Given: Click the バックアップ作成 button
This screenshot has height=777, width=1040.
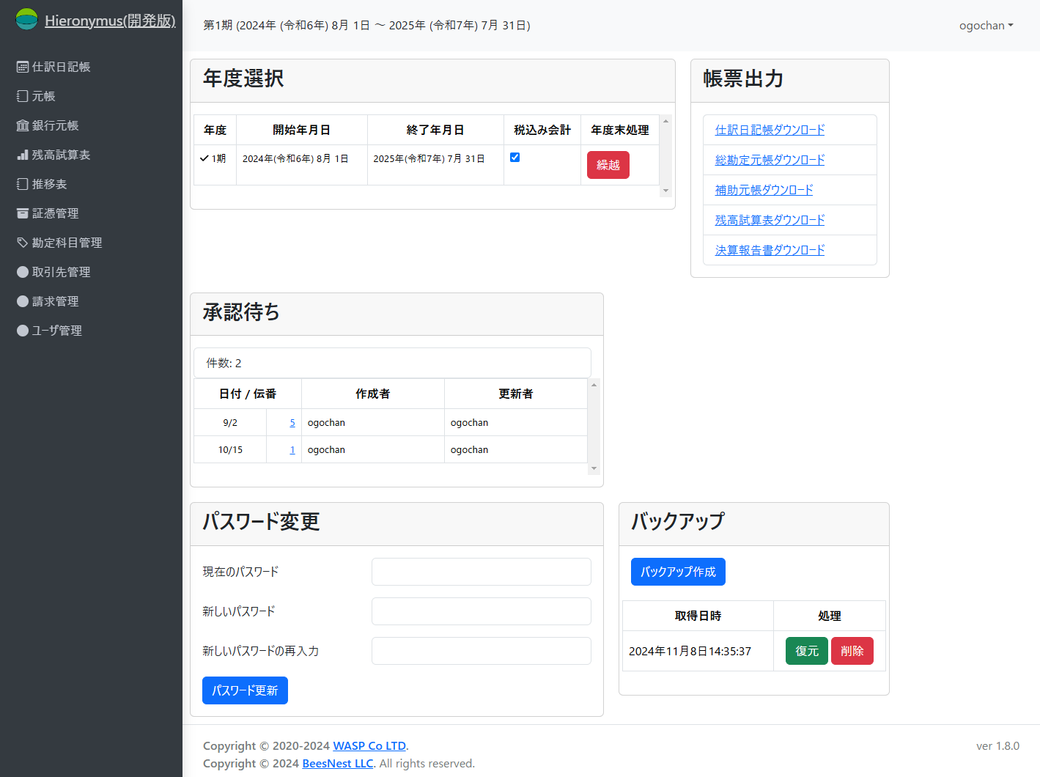Looking at the screenshot, I should point(678,572).
